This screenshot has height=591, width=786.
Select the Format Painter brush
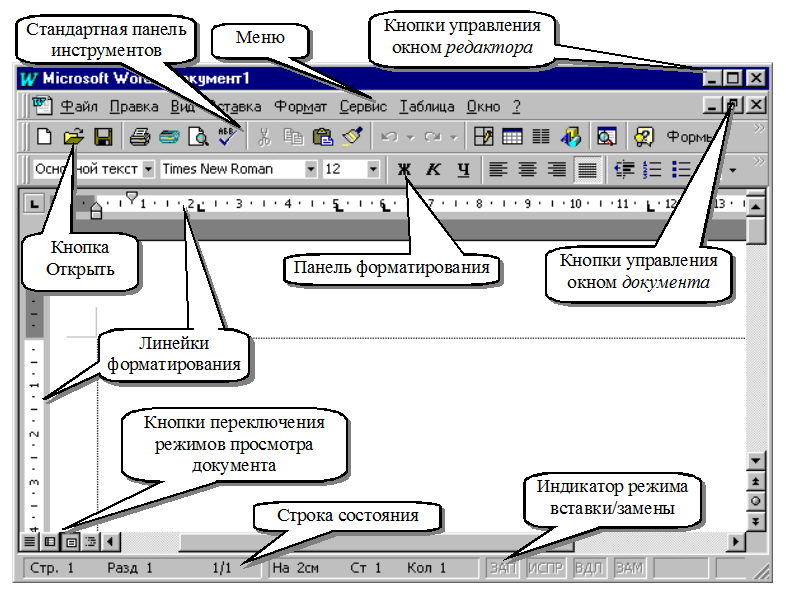tap(352, 136)
